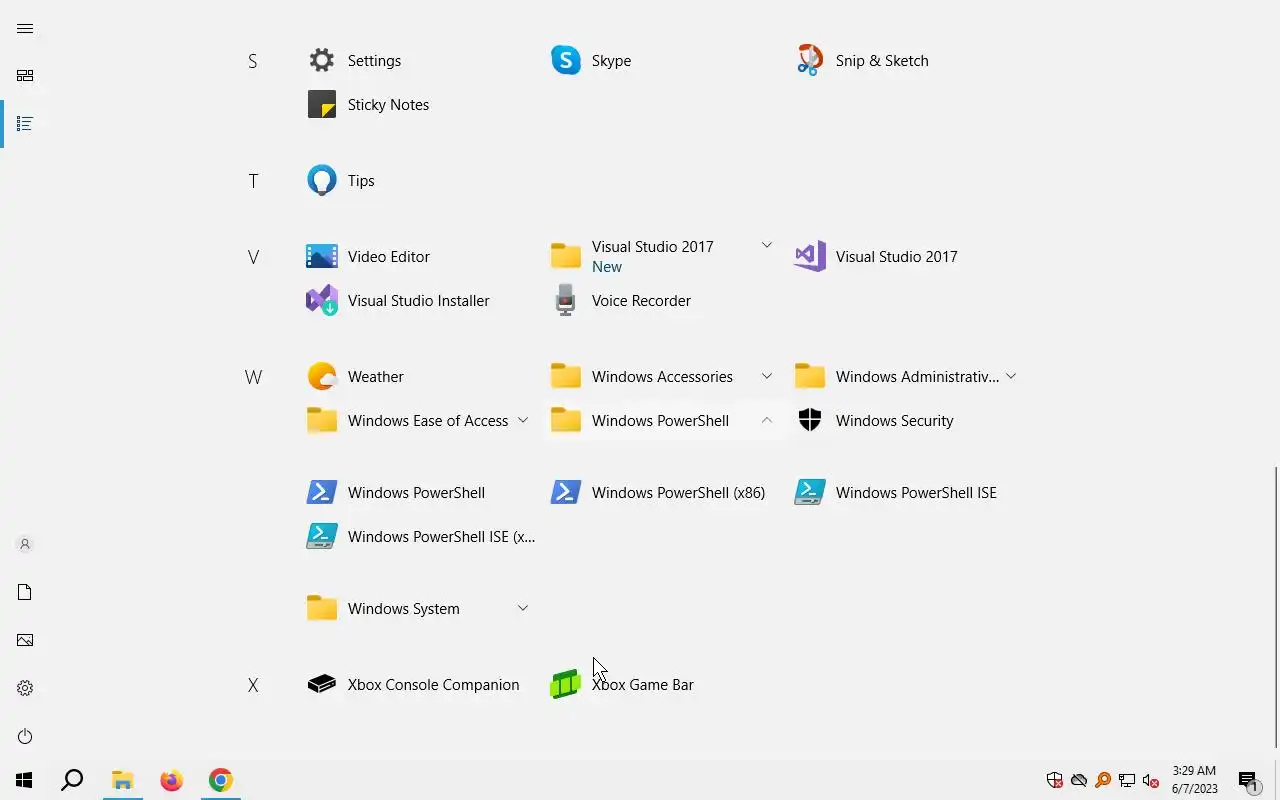Expand the Windows Accessories folder chevron
Screen dimensions: 1280x800
(767, 376)
